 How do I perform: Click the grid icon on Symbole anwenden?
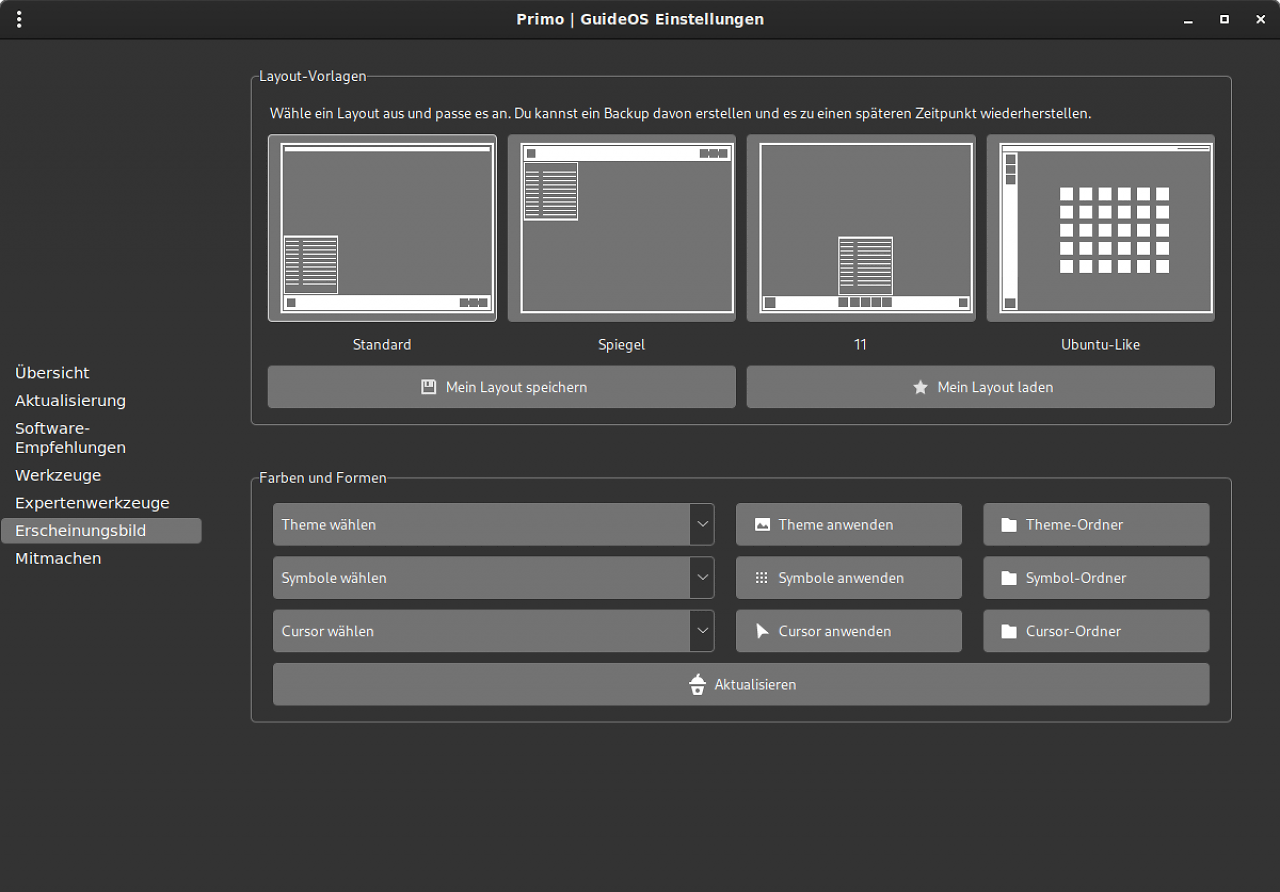[762, 578]
